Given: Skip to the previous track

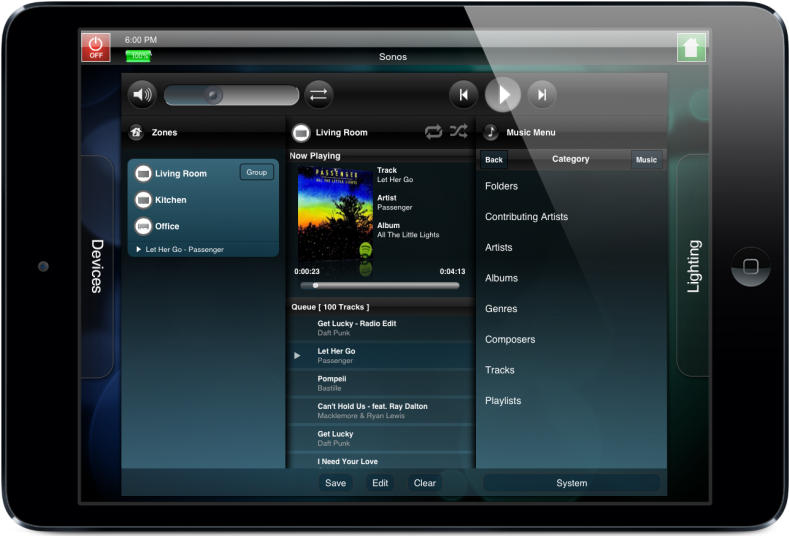Looking at the screenshot, I should coord(462,95).
